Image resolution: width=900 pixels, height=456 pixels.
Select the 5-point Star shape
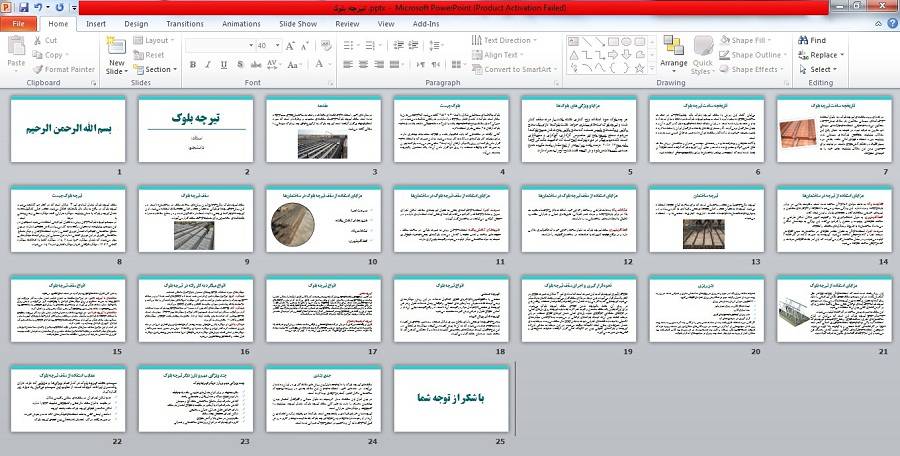pos(639,68)
